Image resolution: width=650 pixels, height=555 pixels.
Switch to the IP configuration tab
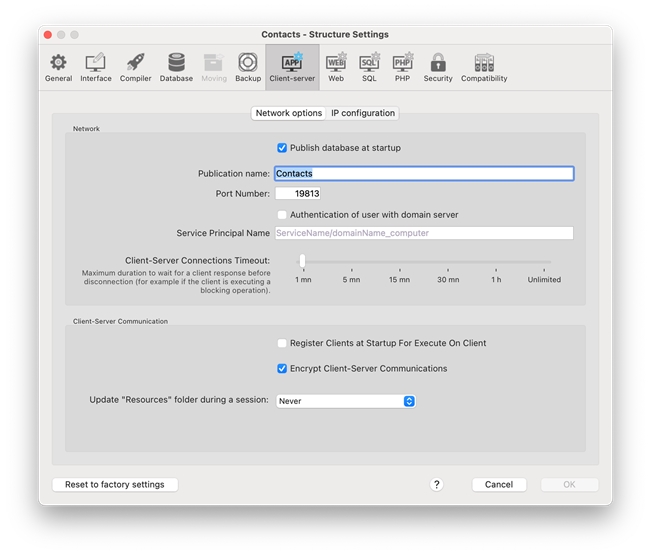coord(363,113)
